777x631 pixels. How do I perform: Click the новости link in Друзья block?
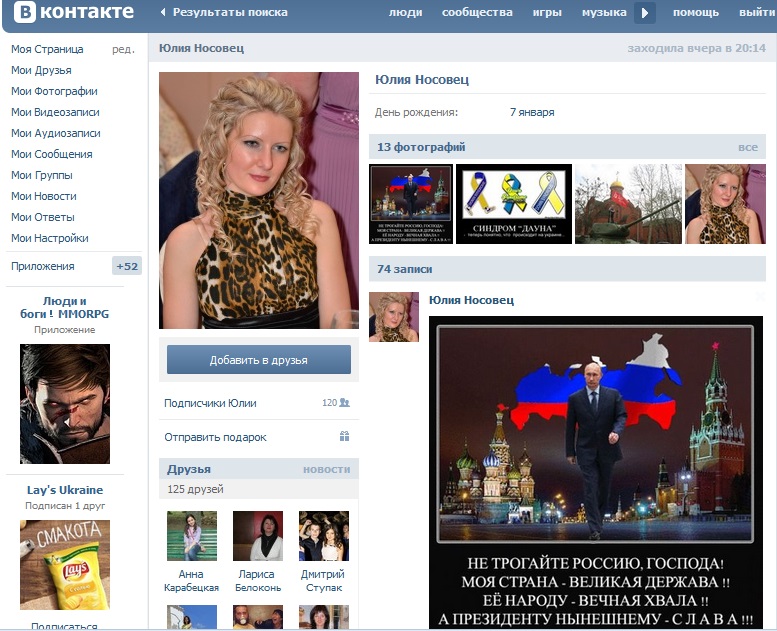326,469
